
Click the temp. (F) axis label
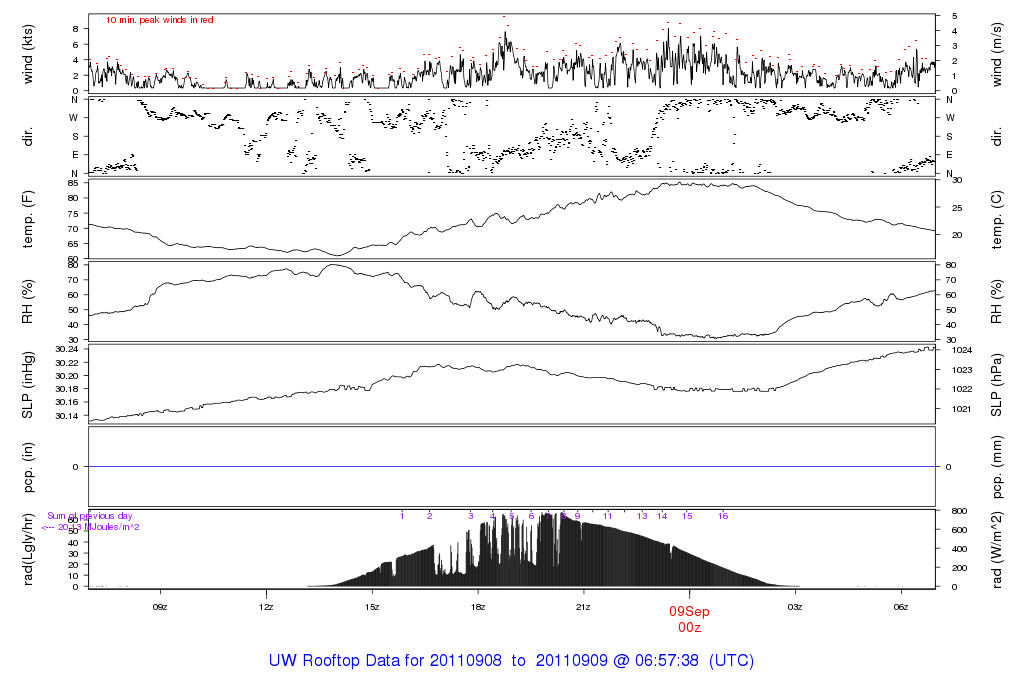pyautogui.click(x=28, y=219)
